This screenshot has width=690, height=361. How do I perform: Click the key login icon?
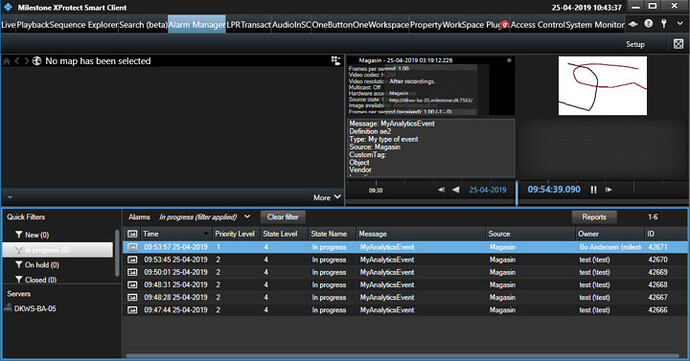tap(664, 24)
